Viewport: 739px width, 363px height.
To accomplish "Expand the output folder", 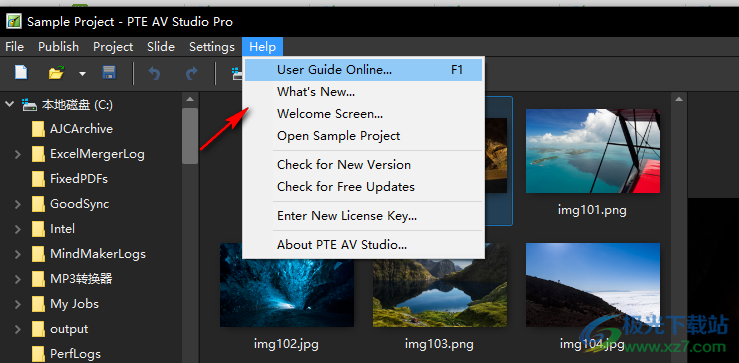I will pyautogui.click(x=18, y=329).
